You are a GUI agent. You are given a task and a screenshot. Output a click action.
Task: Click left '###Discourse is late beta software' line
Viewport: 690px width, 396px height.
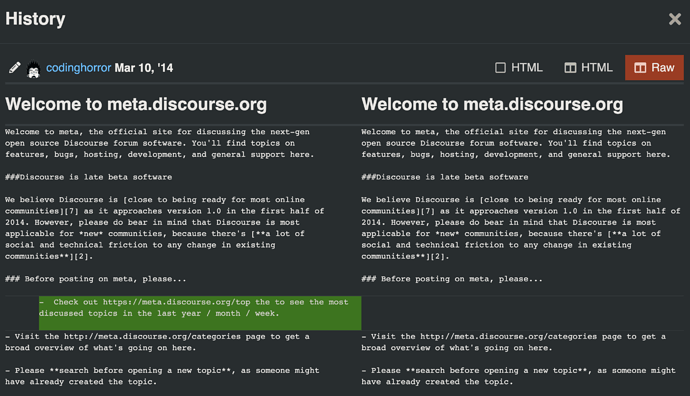click(x=88, y=177)
